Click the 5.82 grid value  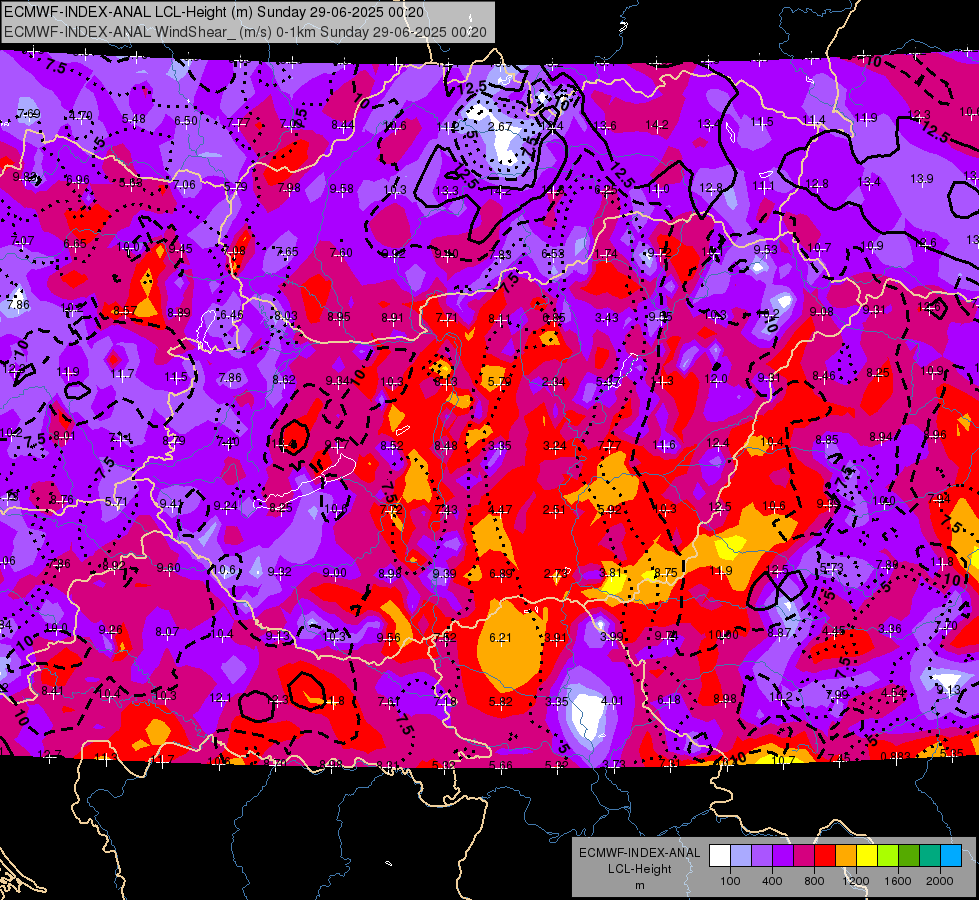pyautogui.click(x=501, y=701)
